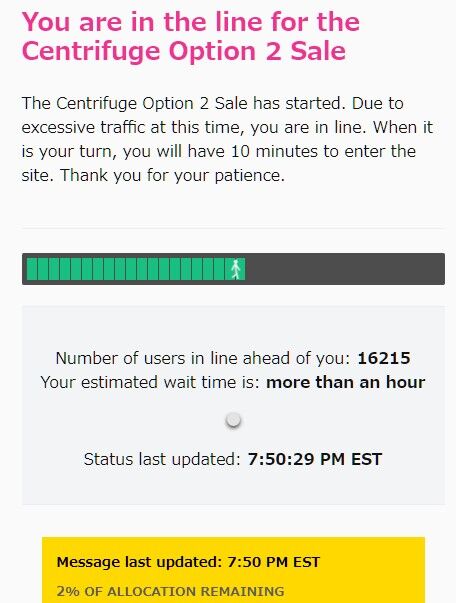Click the paragraph explaining excessive traffic
Screen dimensions: 456x603
tap(228, 139)
